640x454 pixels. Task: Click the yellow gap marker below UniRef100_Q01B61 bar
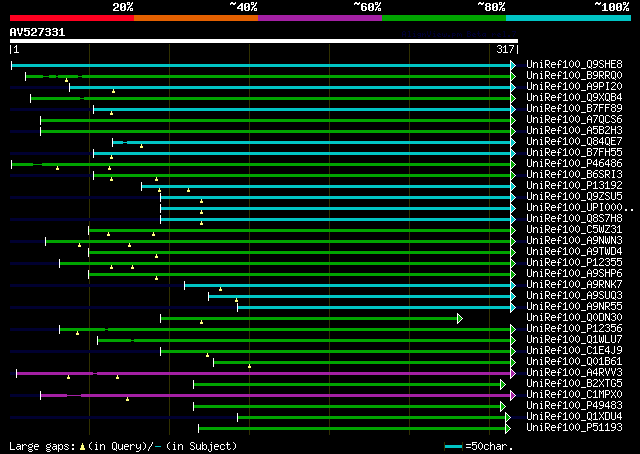pos(249,366)
